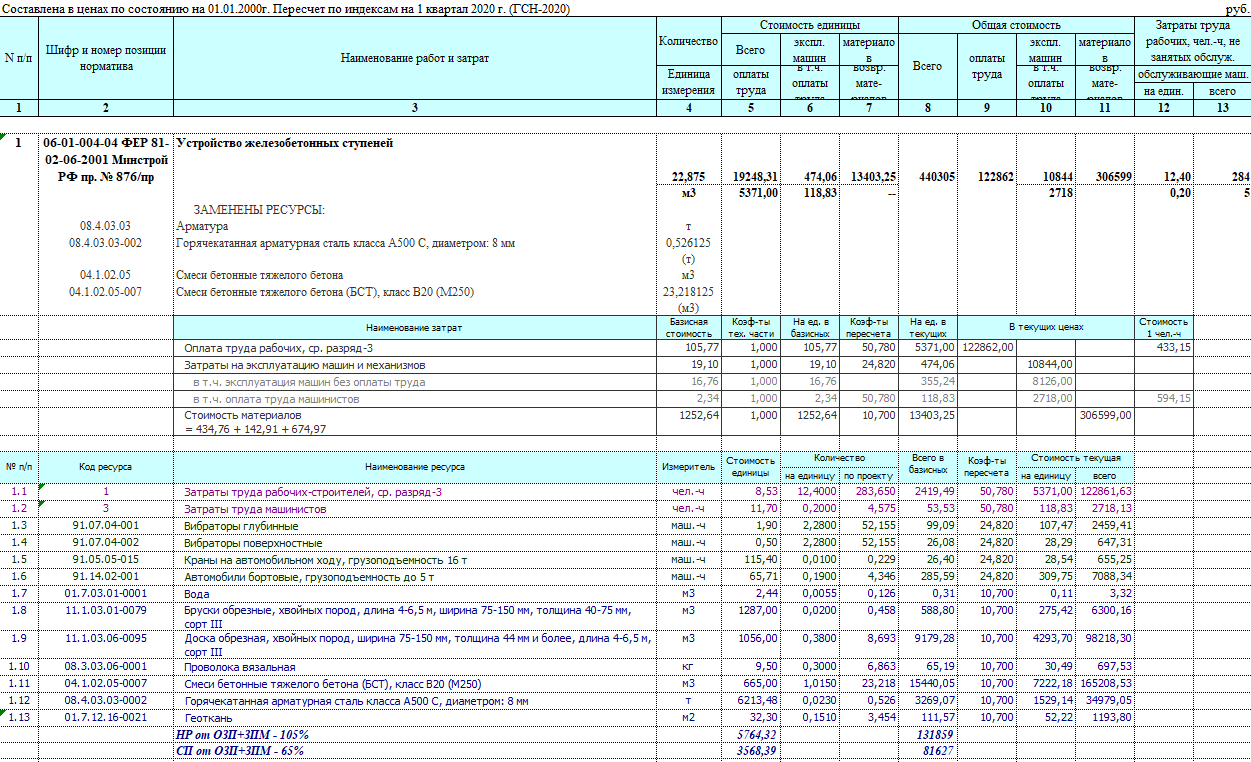Select the 'СП от ОЗП+ЗПМ - 65%' line
The width and height of the screenshot is (1251, 762).
pos(240,750)
